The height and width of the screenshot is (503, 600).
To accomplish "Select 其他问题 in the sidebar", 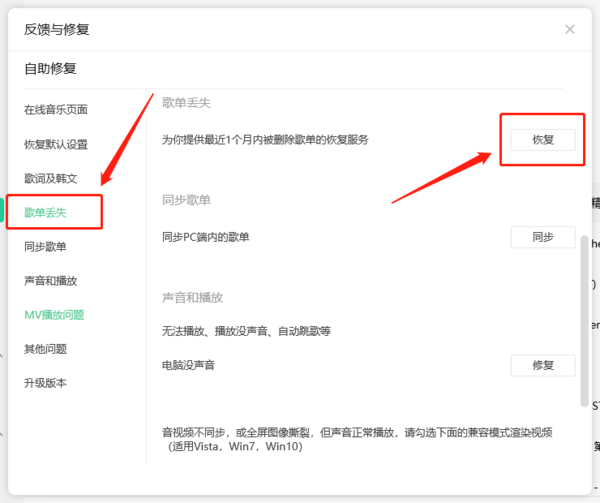I will tap(46, 348).
